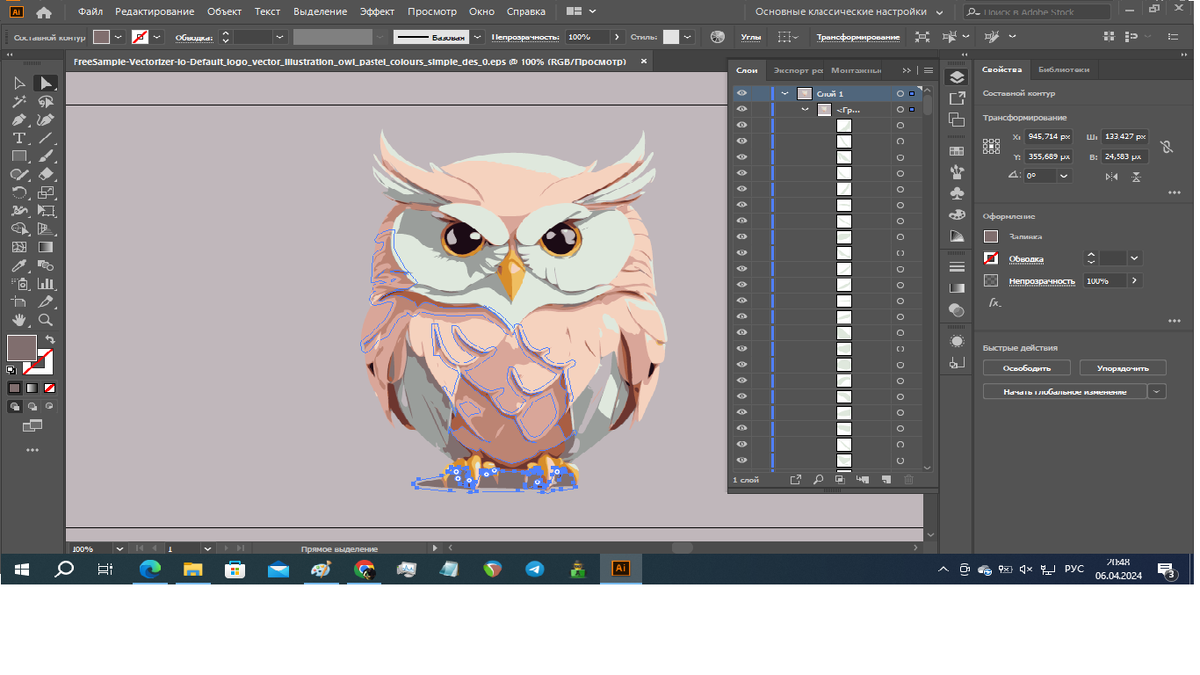Click the Углы button in control bar
Screen dimensions: 1200x675
(x=750, y=37)
